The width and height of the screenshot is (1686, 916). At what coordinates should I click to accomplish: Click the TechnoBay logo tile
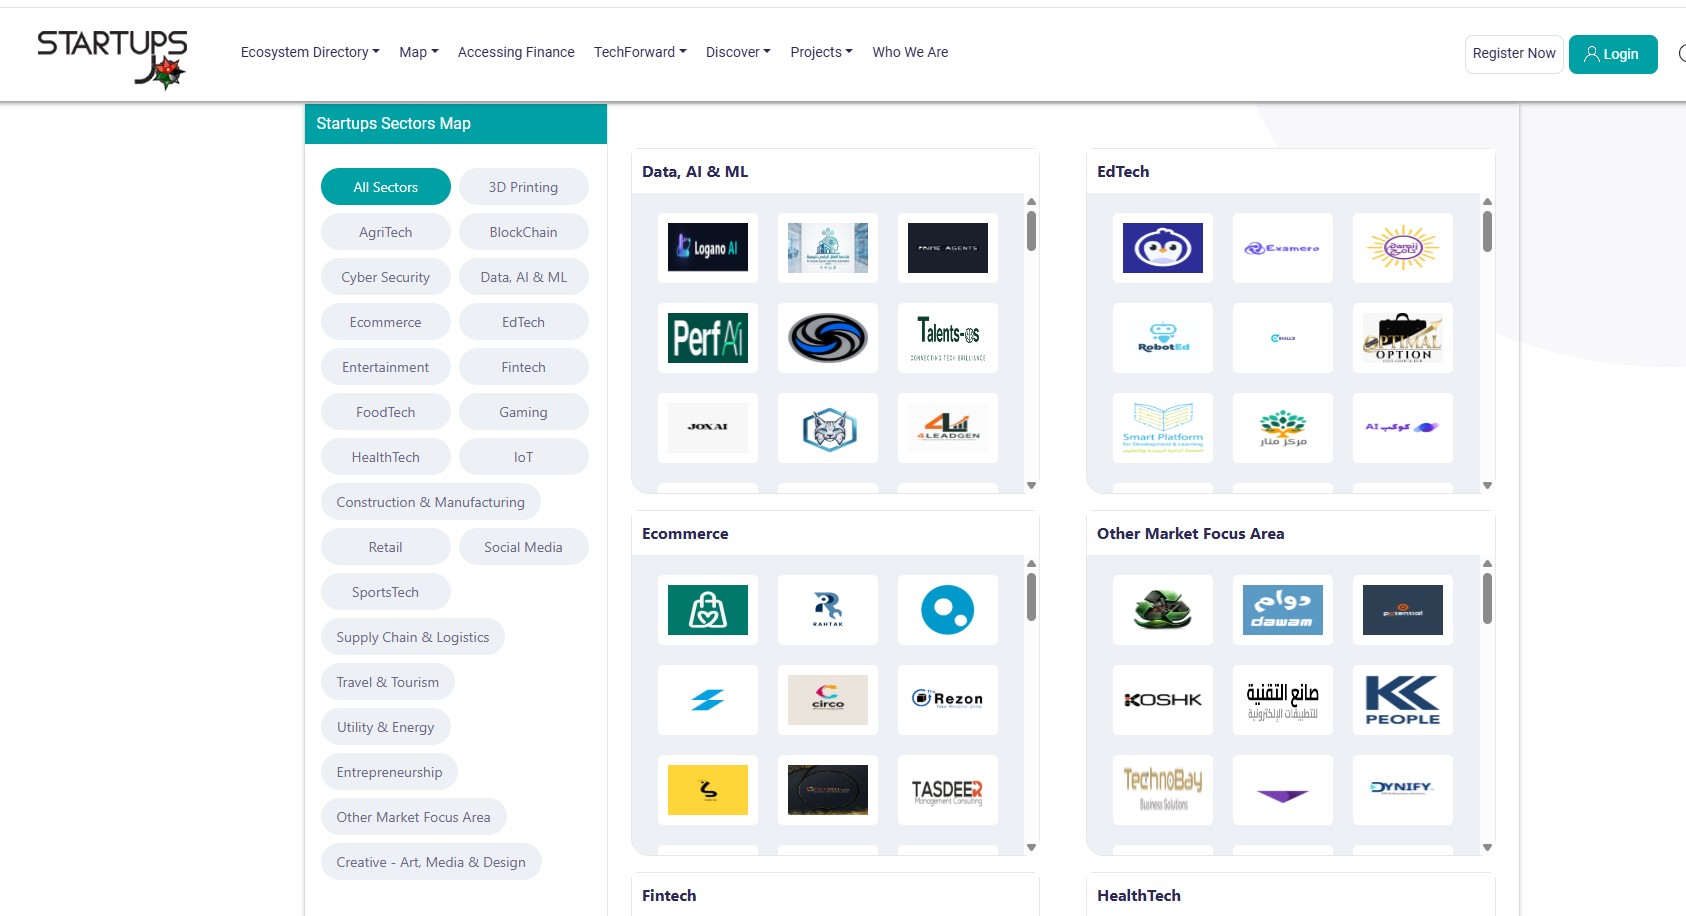click(1163, 790)
